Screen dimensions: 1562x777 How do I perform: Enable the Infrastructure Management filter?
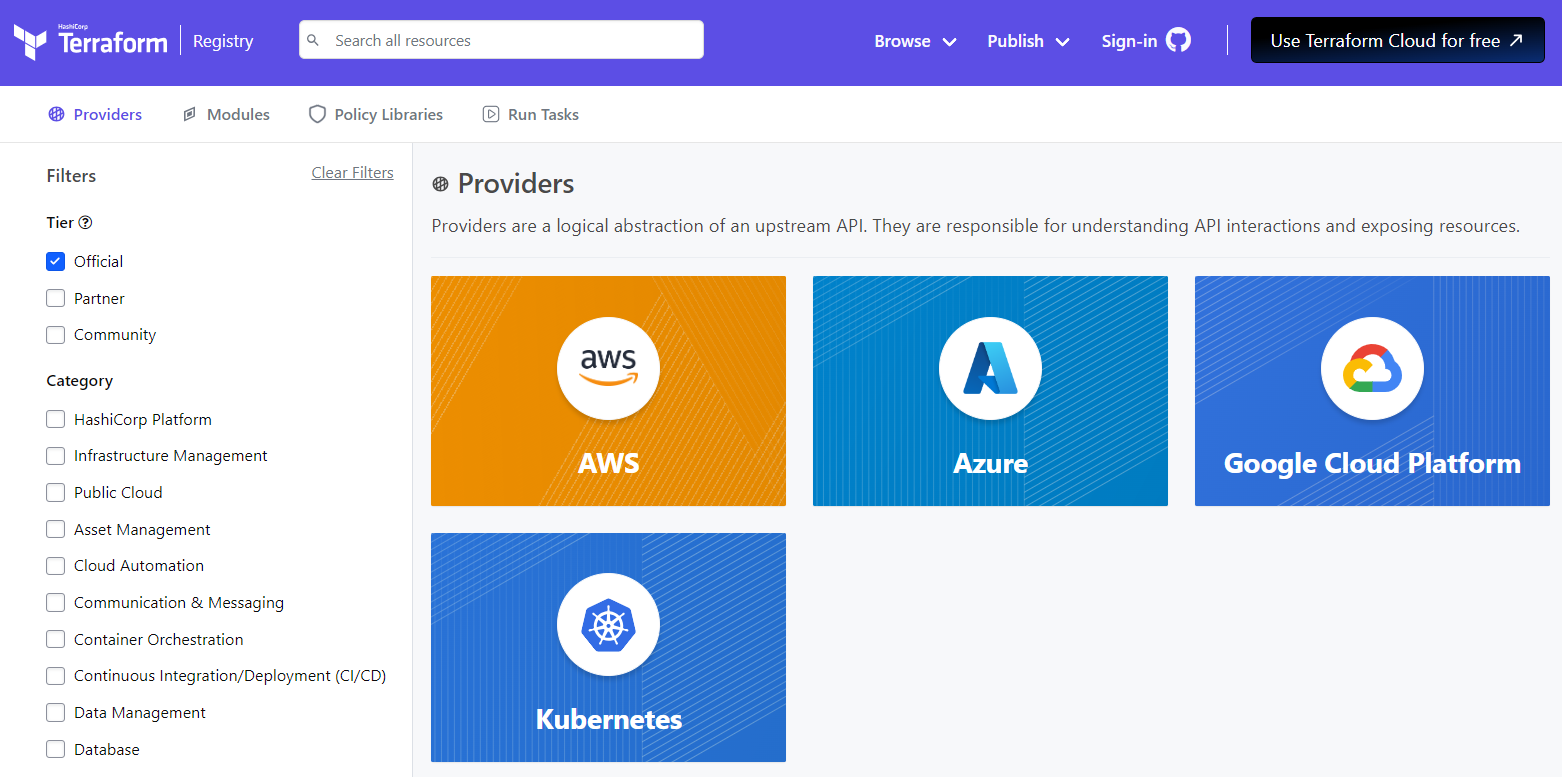56,456
